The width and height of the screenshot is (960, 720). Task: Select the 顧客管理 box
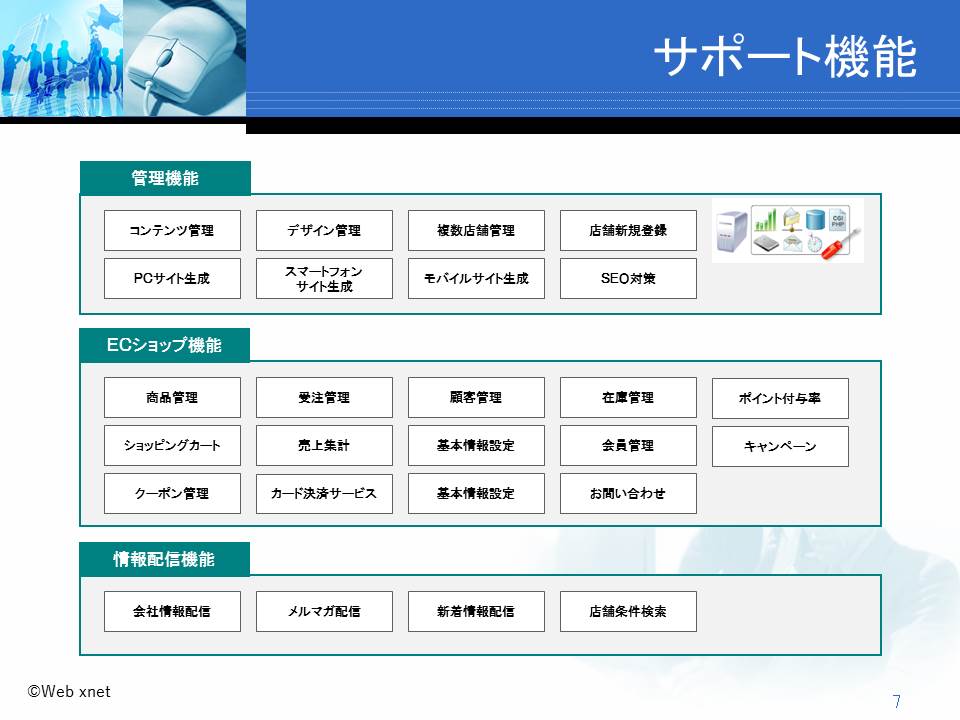476,397
